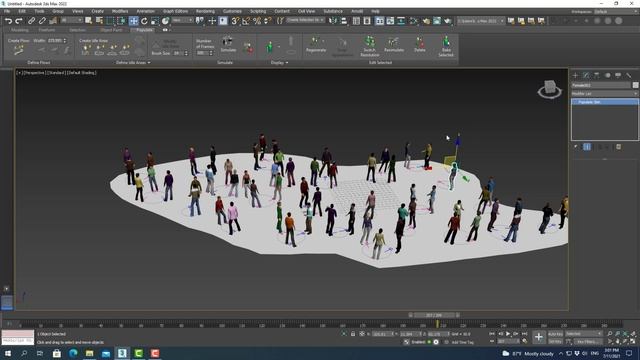Select the Link tool icon

pyautogui.click(x=31, y=21)
